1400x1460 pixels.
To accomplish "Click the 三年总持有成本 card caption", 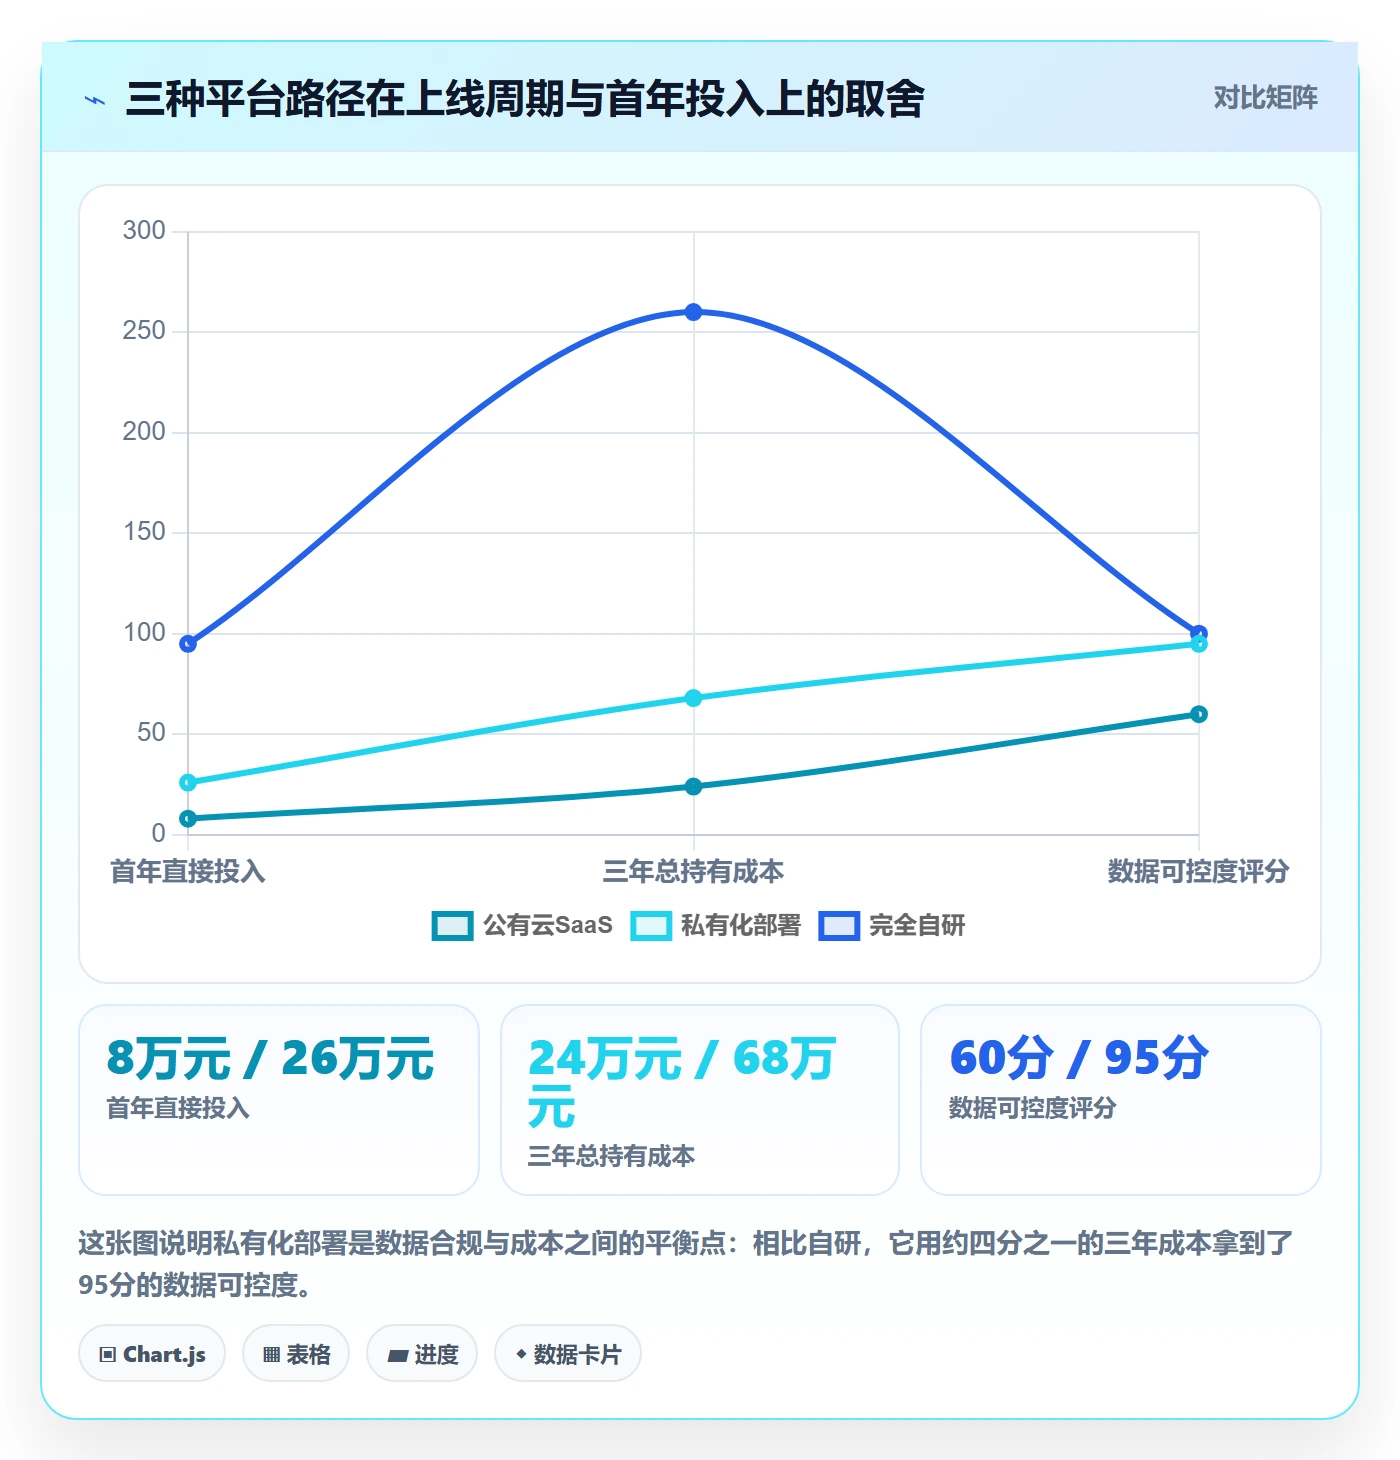I will click(x=611, y=1156).
